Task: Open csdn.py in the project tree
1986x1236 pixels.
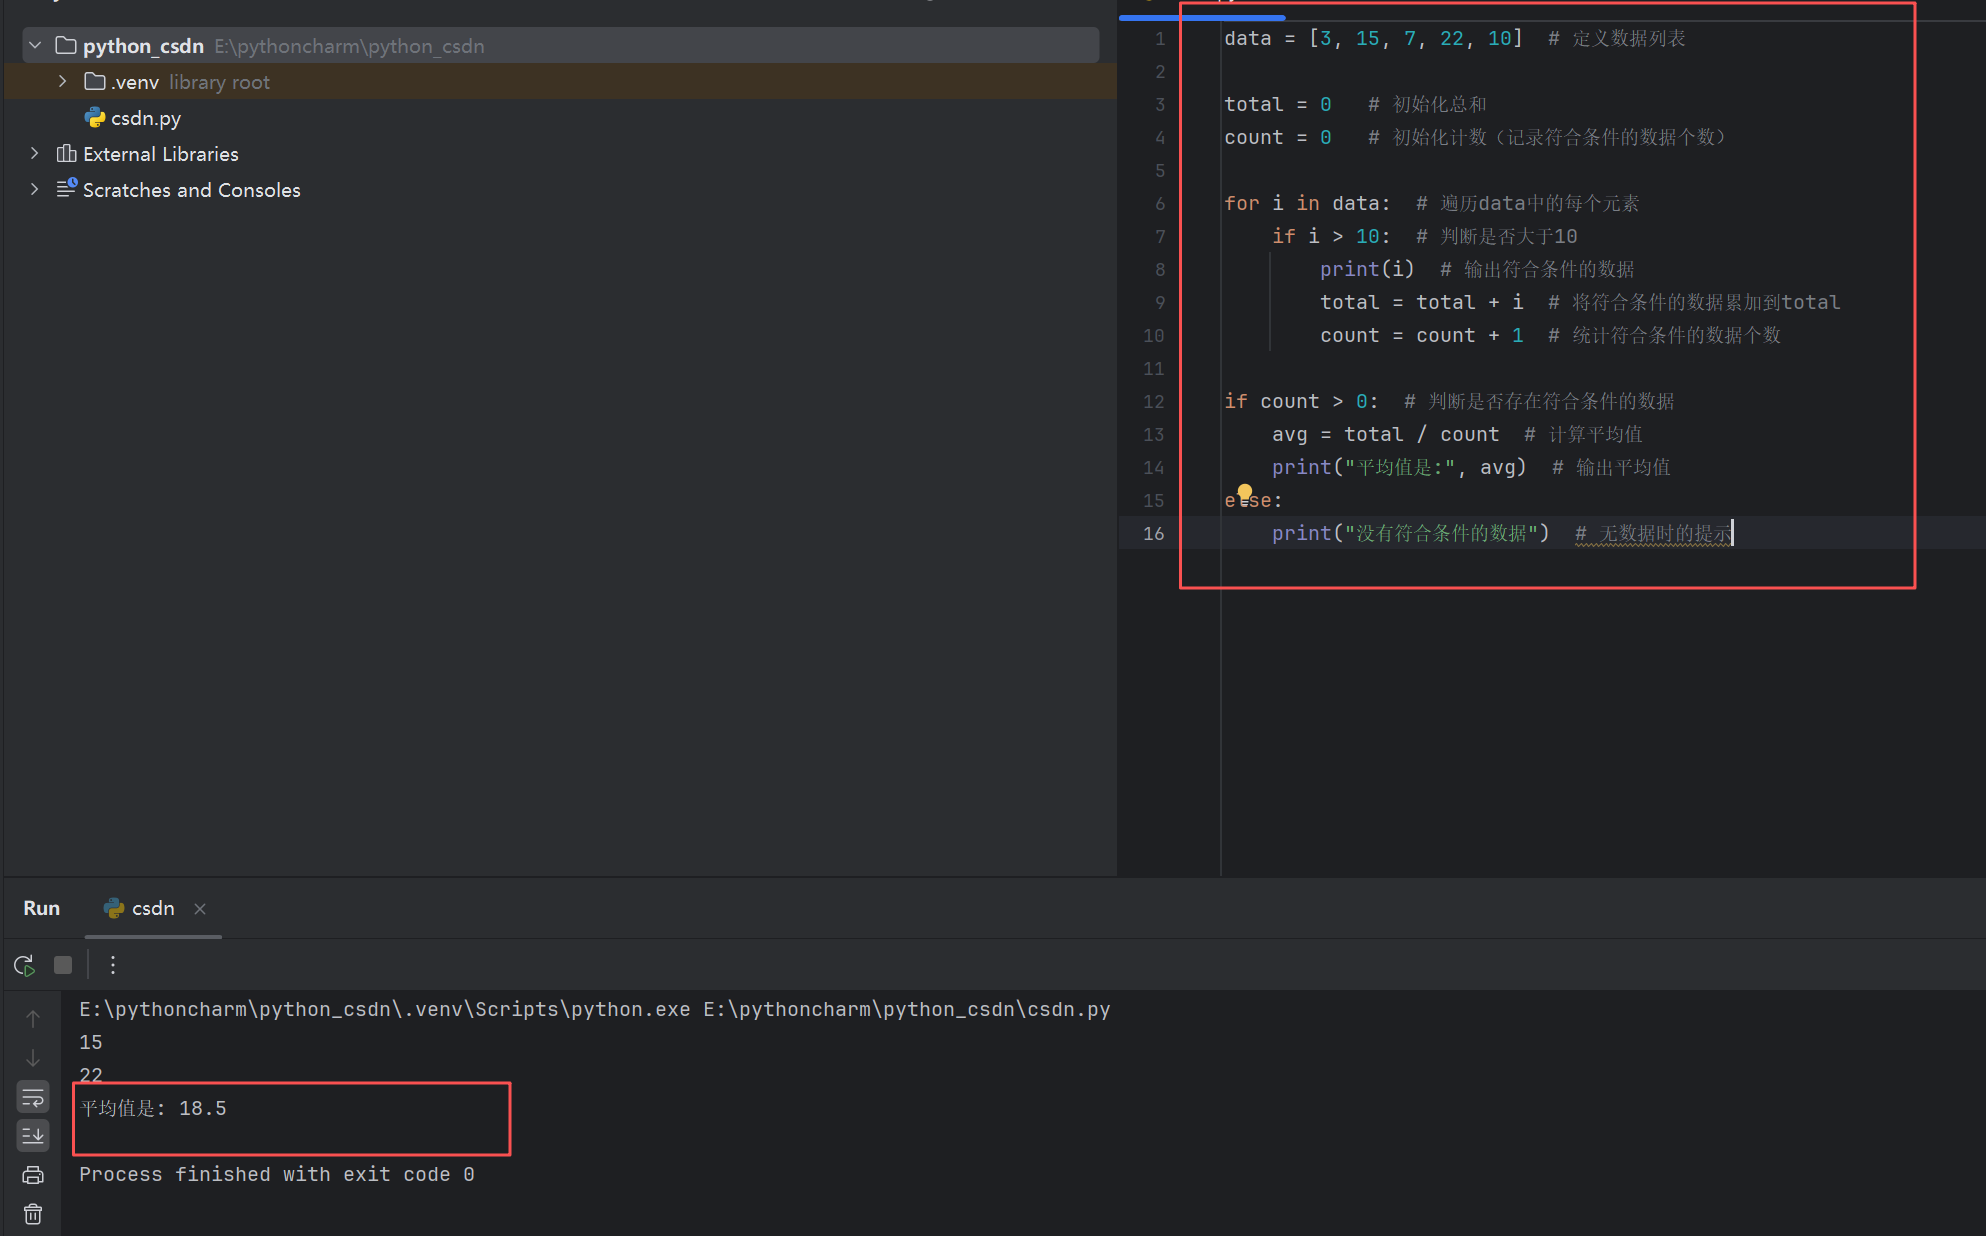Action: click(x=145, y=118)
